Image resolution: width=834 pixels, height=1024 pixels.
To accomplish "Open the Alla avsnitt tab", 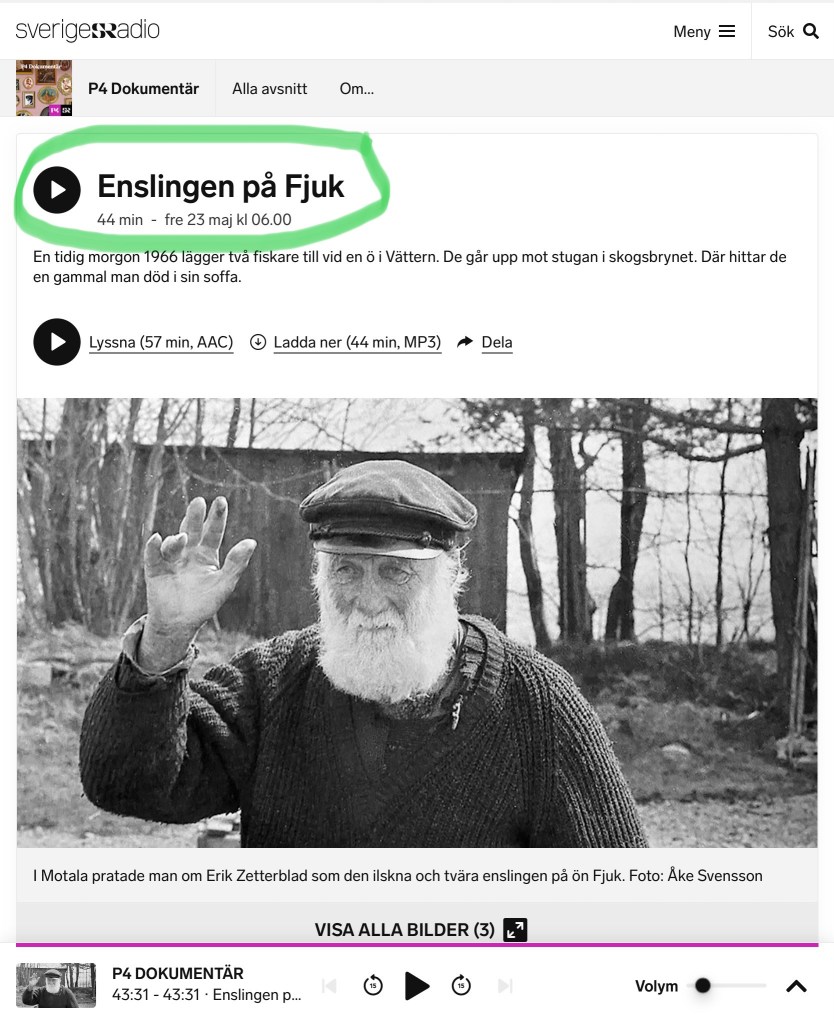I will 270,89.
